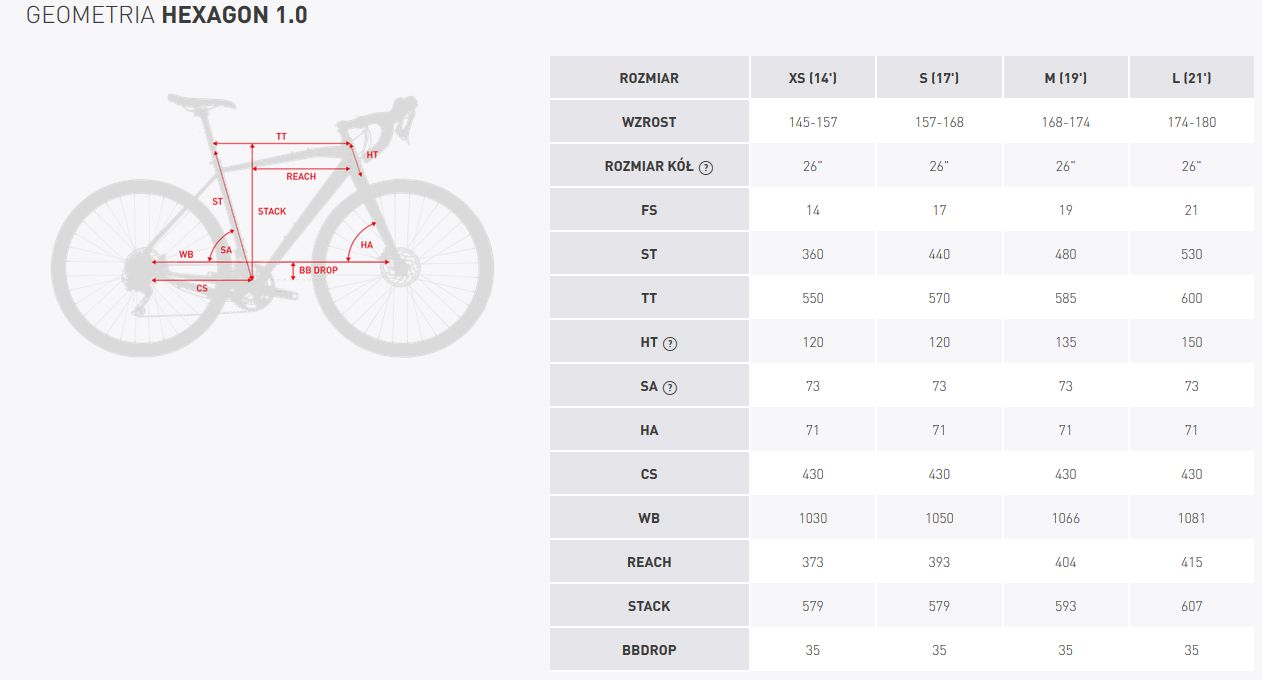Viewport: 1262px width, 680px height.
Task: Click the GEOMETRIA HEXAGON 1.0 heading
Action: coord(166,15)
